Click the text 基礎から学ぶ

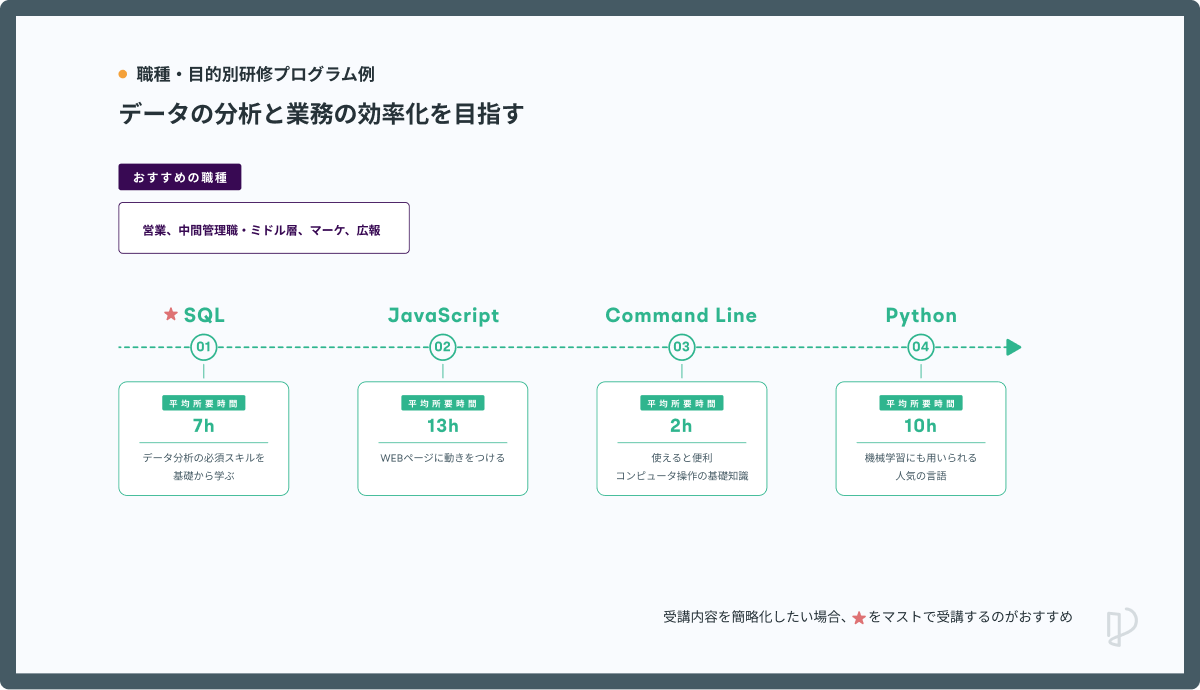204,476
